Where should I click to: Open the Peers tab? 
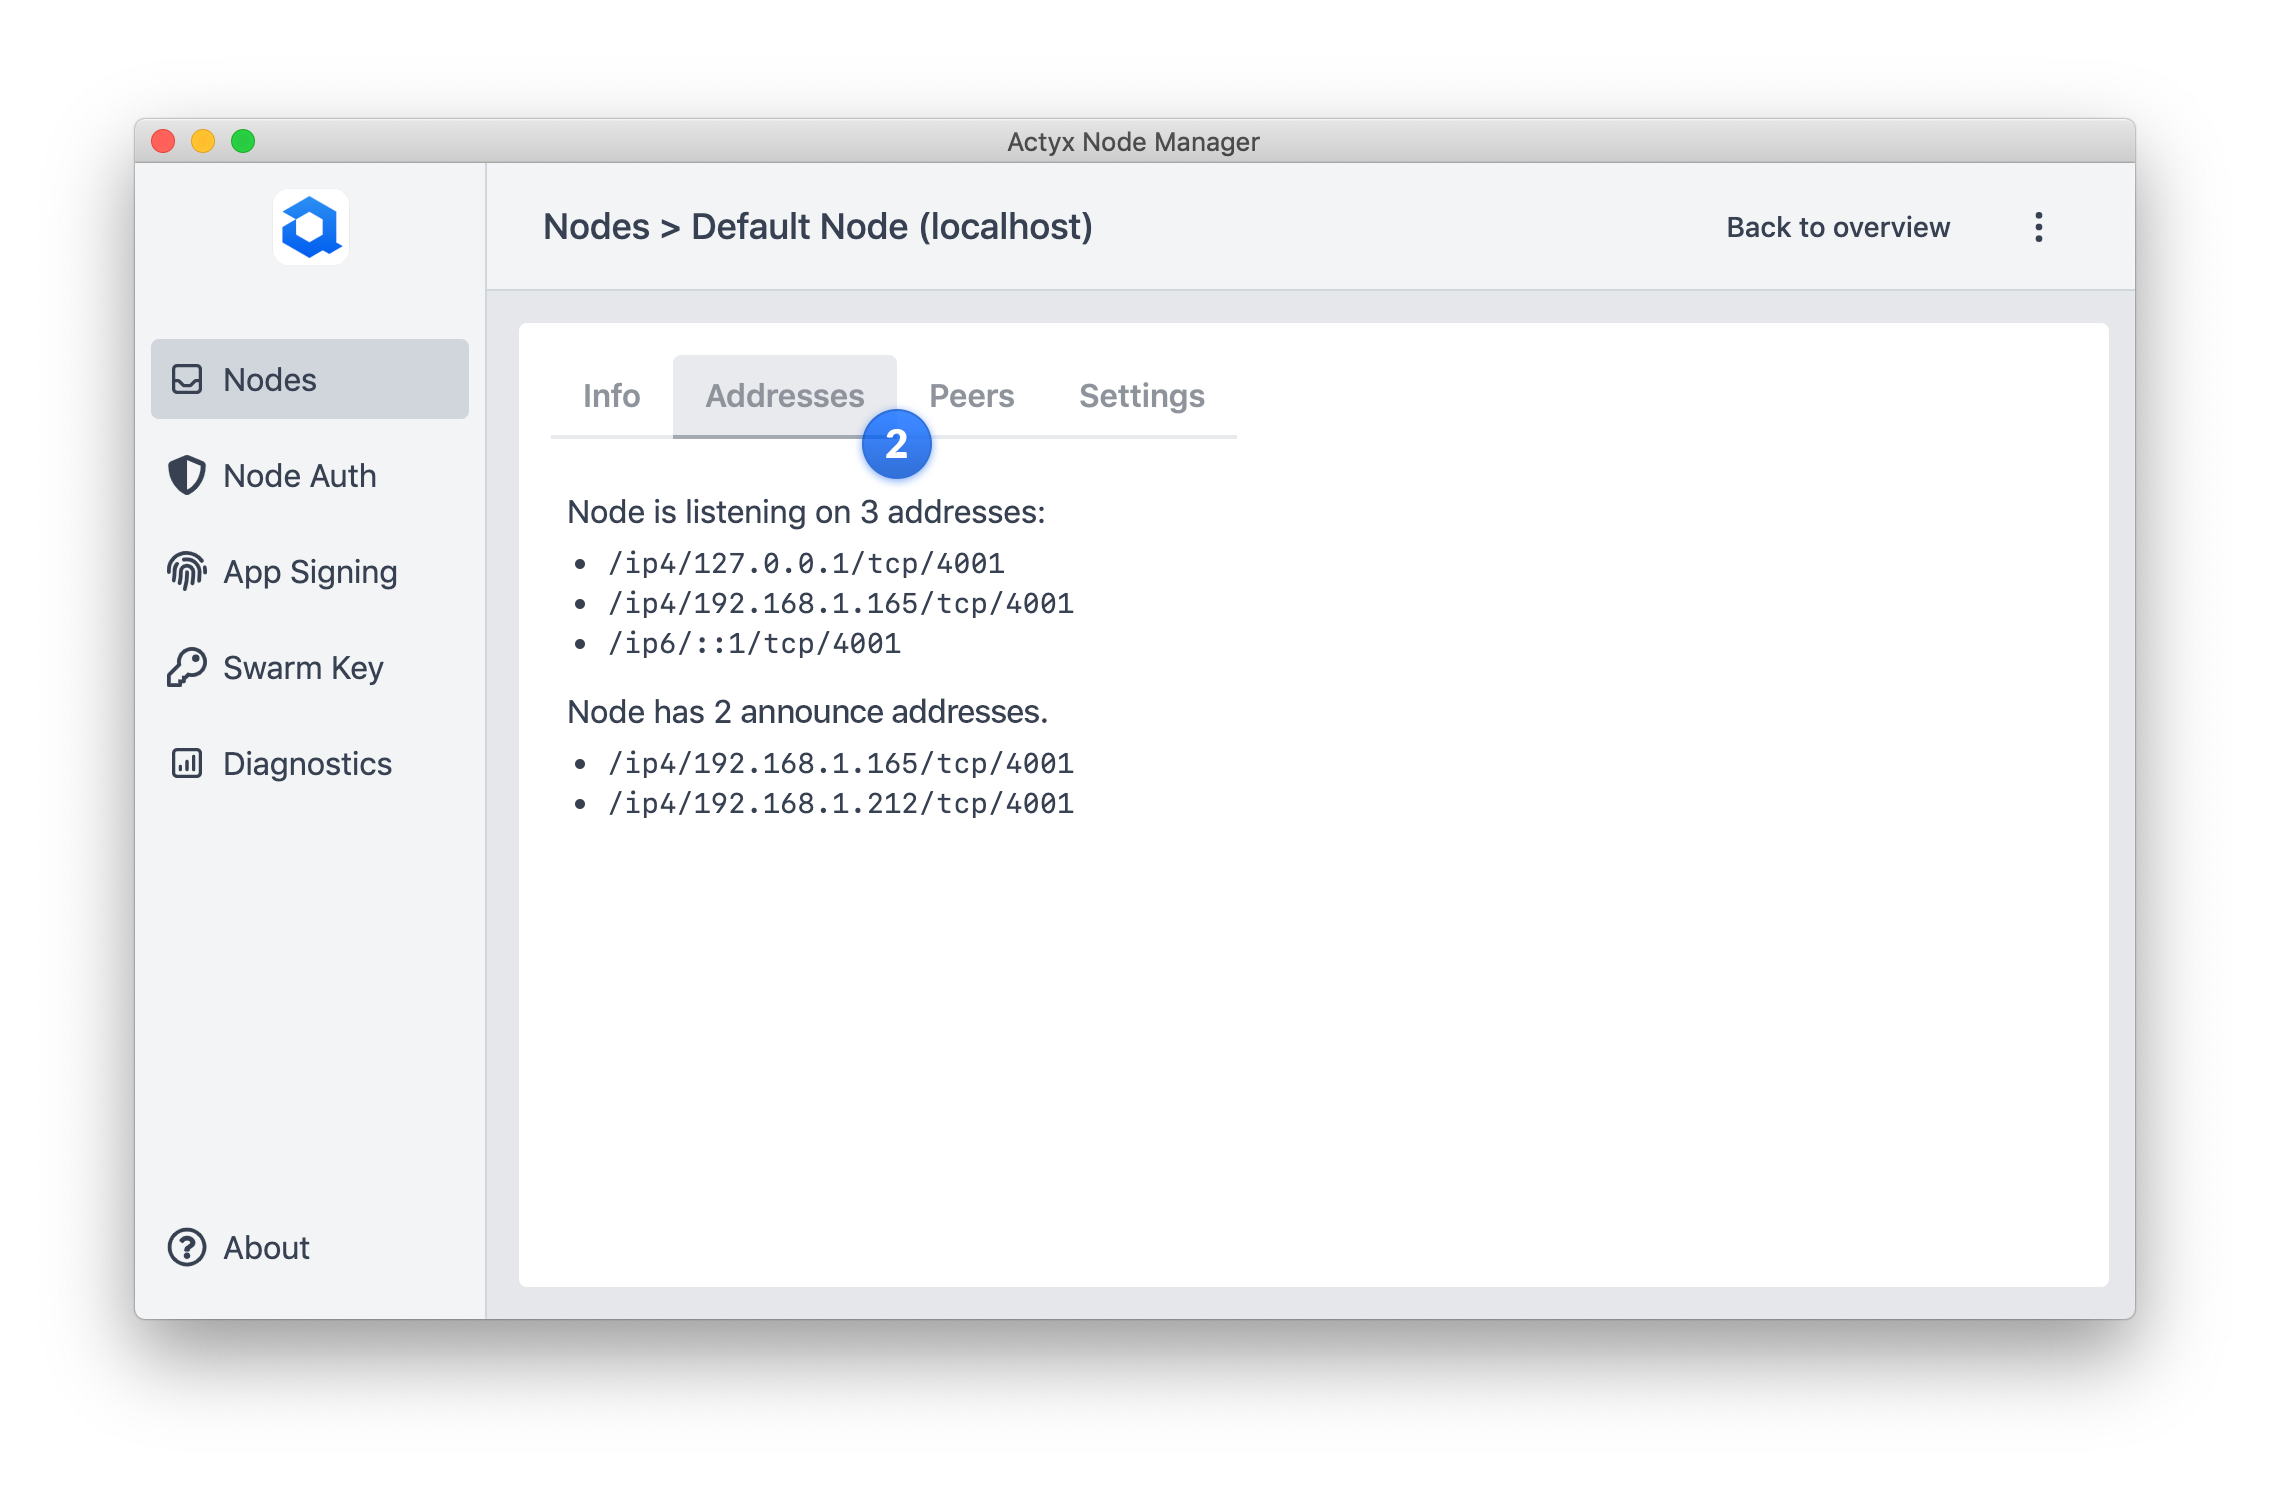click(x=972, y=396)
